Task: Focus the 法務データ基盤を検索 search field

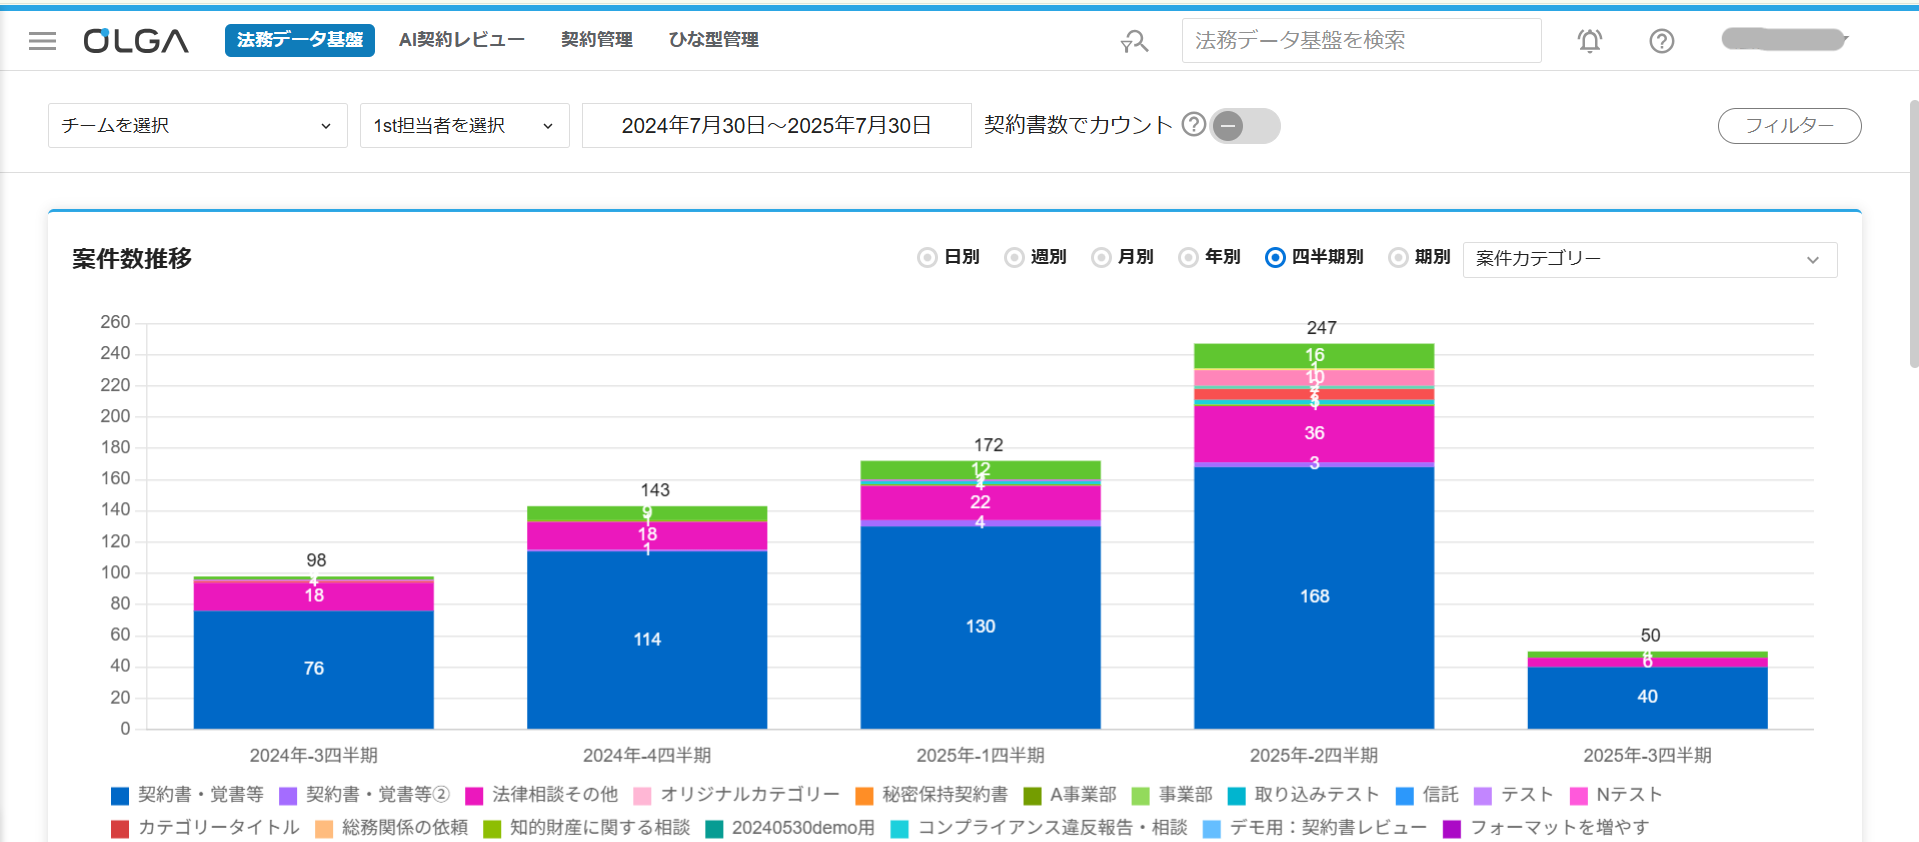Action: 1361,41
